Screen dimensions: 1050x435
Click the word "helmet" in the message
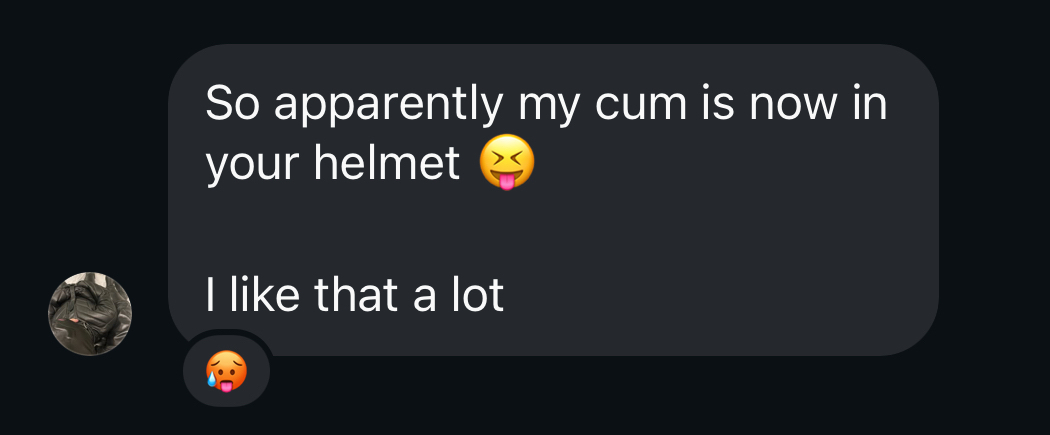(387, 162)
